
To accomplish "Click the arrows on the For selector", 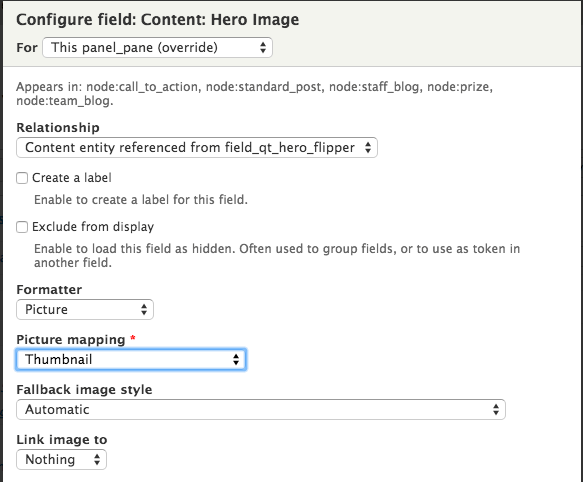I will click(x=263, y=48).
